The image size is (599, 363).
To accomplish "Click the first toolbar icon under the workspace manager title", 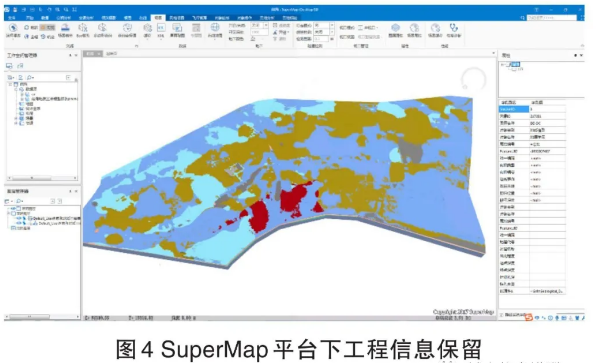I will pos(9,66).
